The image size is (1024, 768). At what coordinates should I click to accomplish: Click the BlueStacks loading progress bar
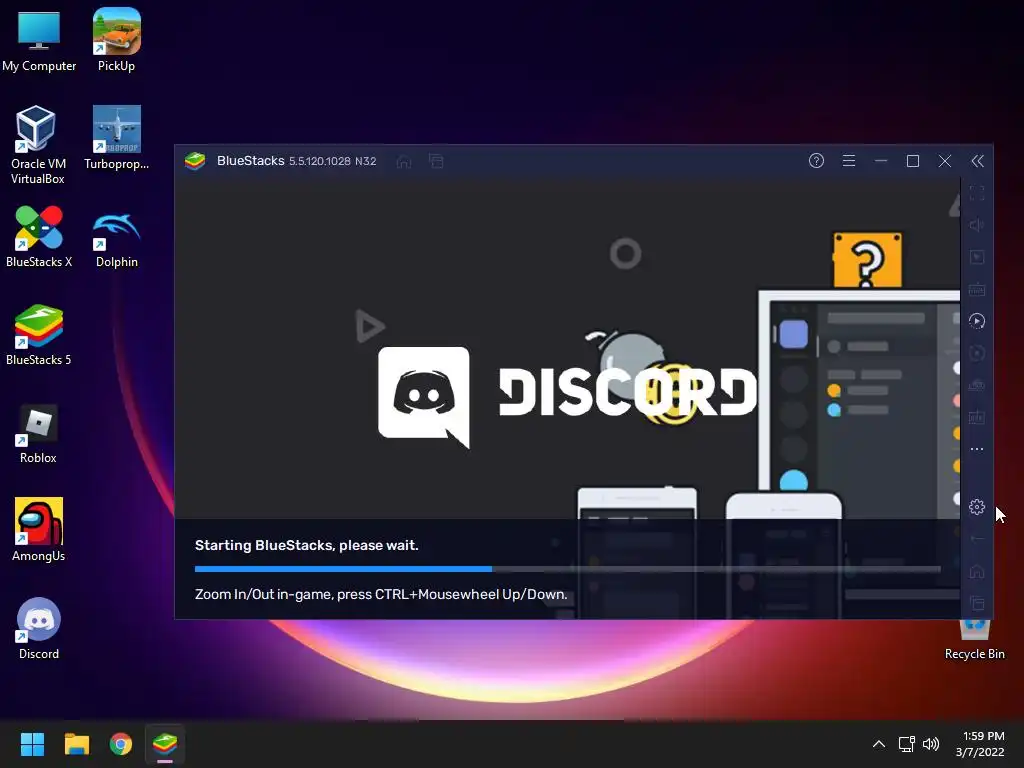point(568,569)
